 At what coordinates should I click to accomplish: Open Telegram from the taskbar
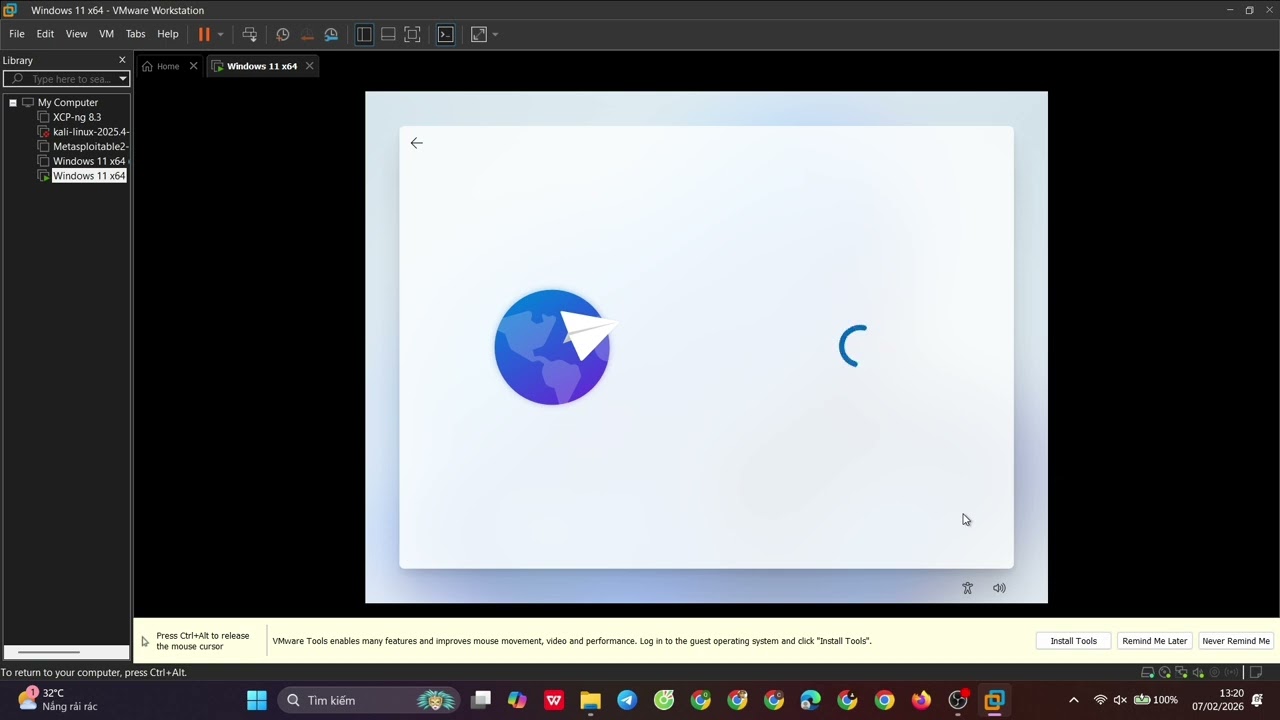(x=627, y=700)
